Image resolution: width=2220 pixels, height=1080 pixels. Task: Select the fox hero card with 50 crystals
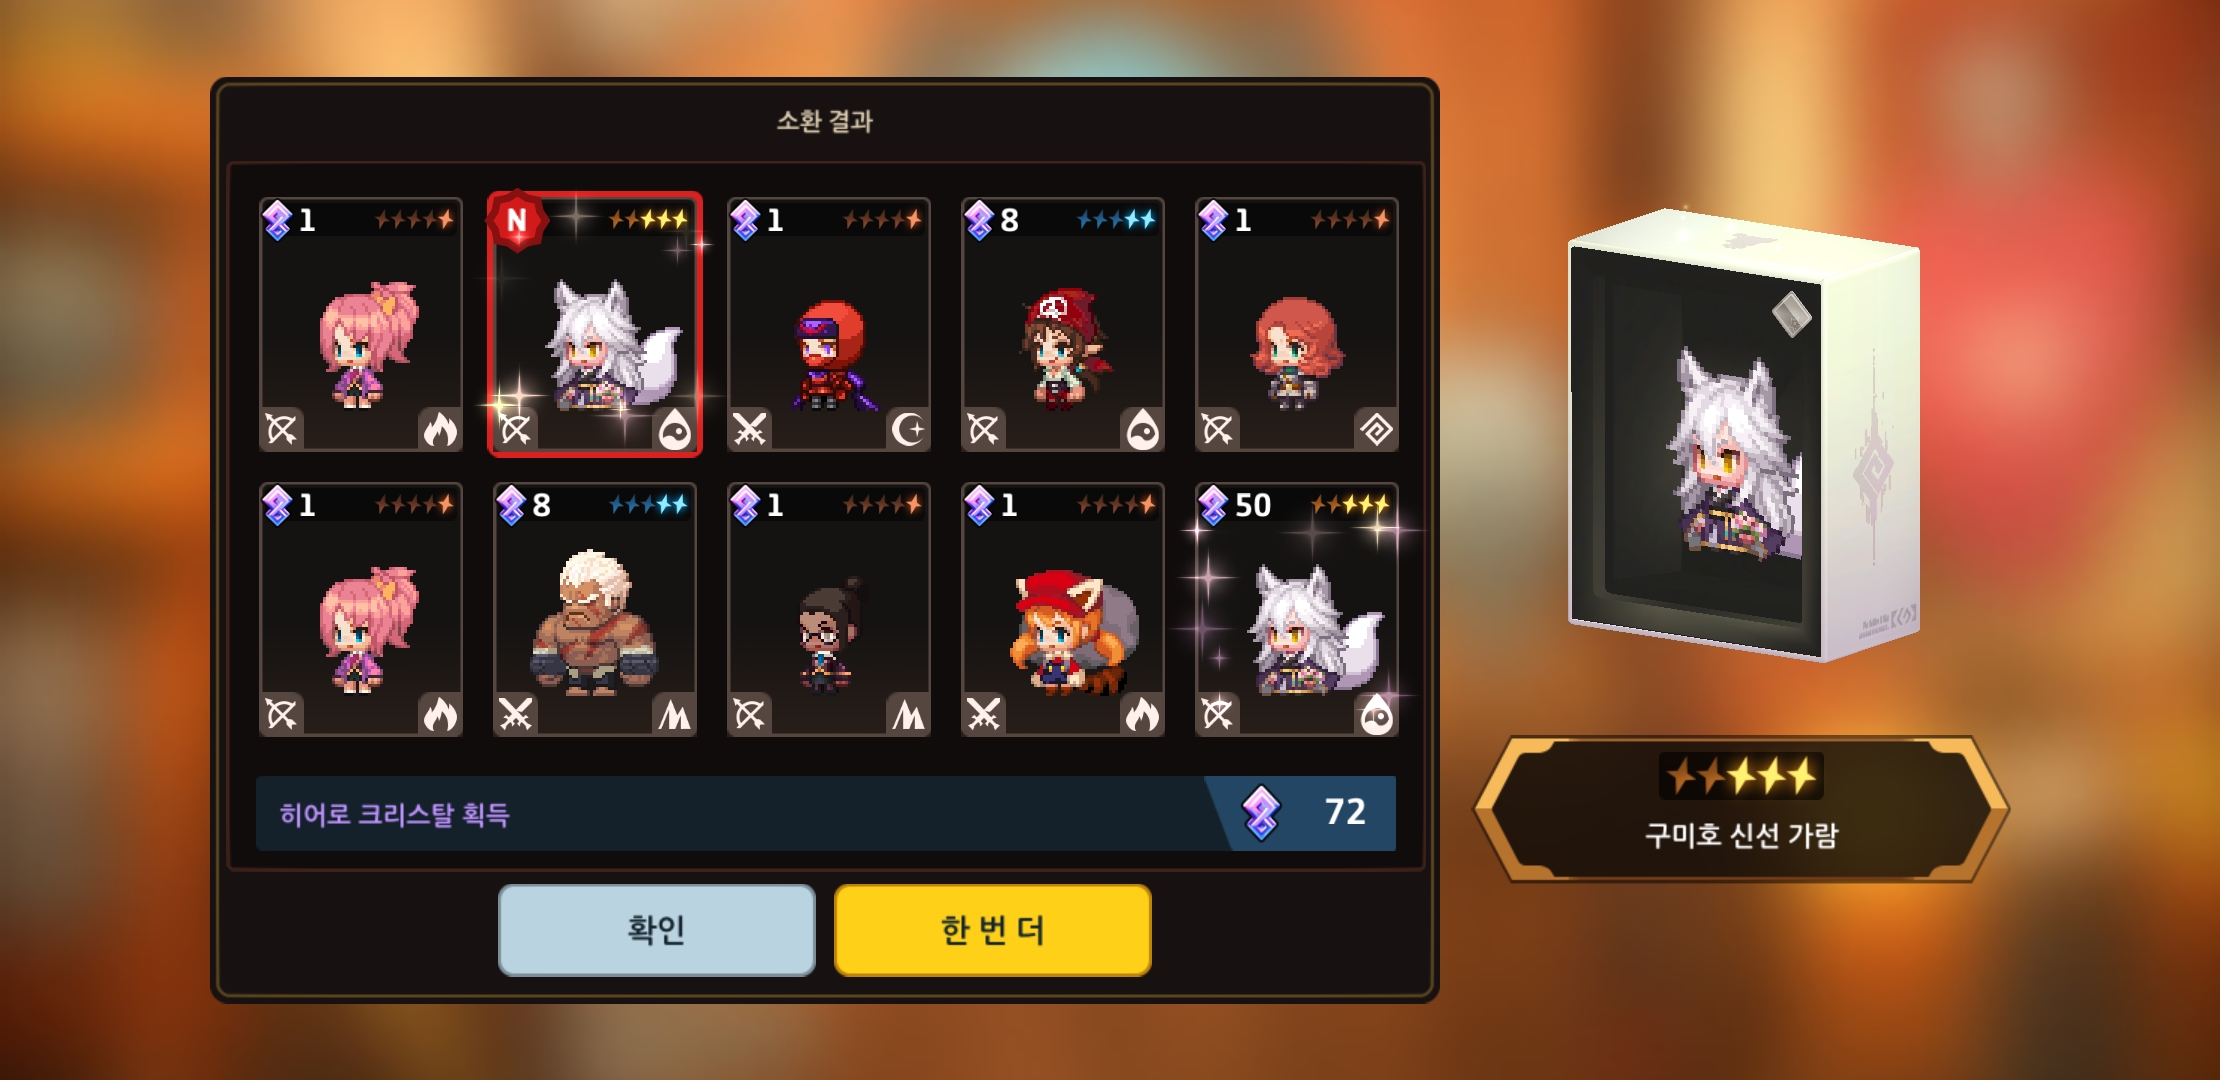pos(1297,610)
